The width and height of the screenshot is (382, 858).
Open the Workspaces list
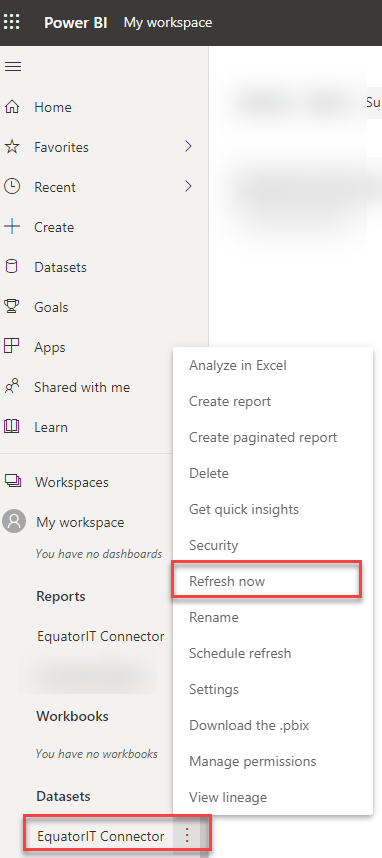[x=72, y=482]
